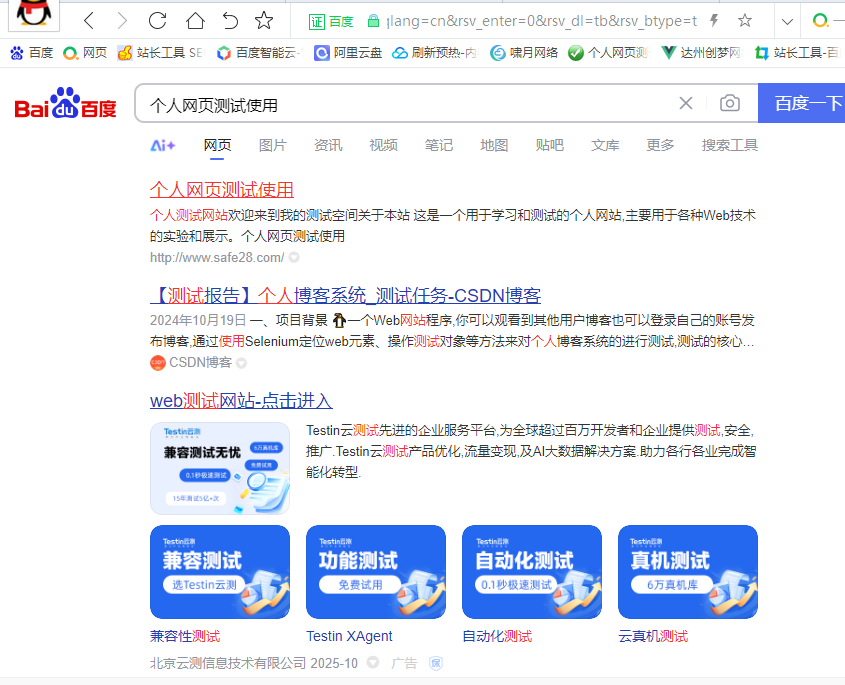Switch to the 图片 tab

[272, 145]
